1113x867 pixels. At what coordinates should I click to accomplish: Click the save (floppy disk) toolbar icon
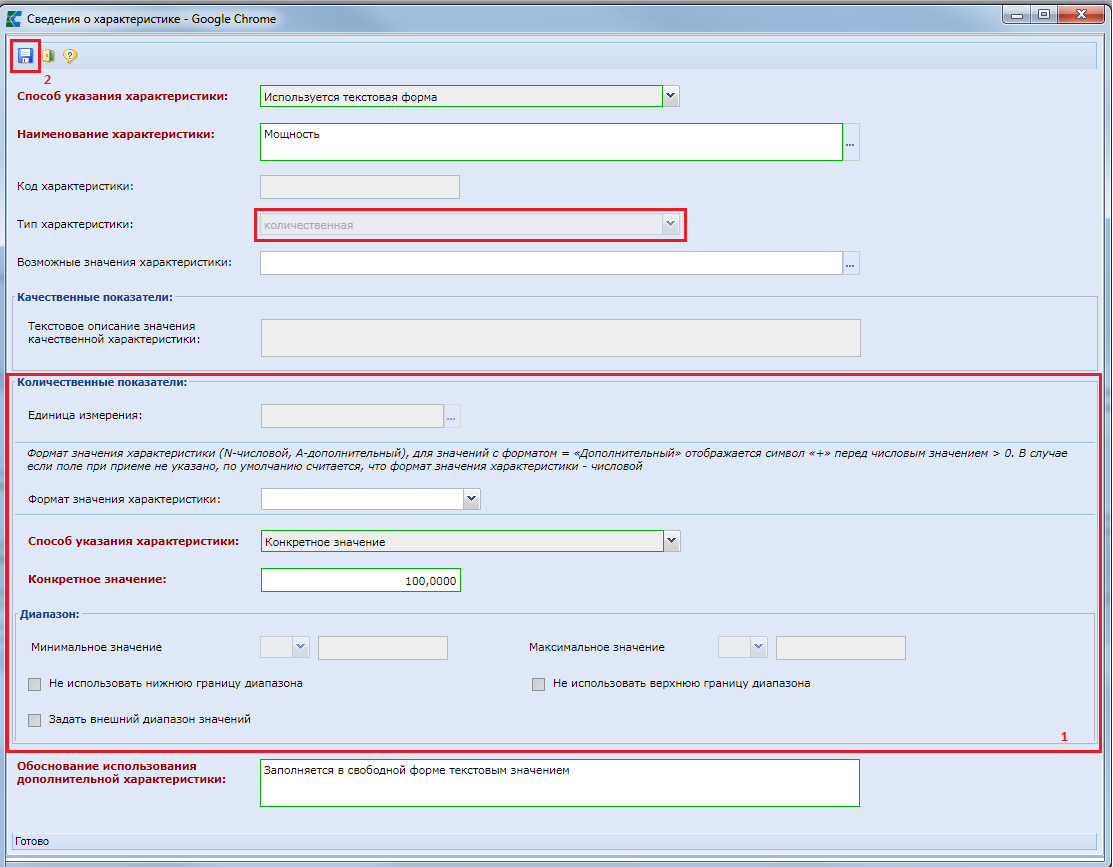pos(26,56)
